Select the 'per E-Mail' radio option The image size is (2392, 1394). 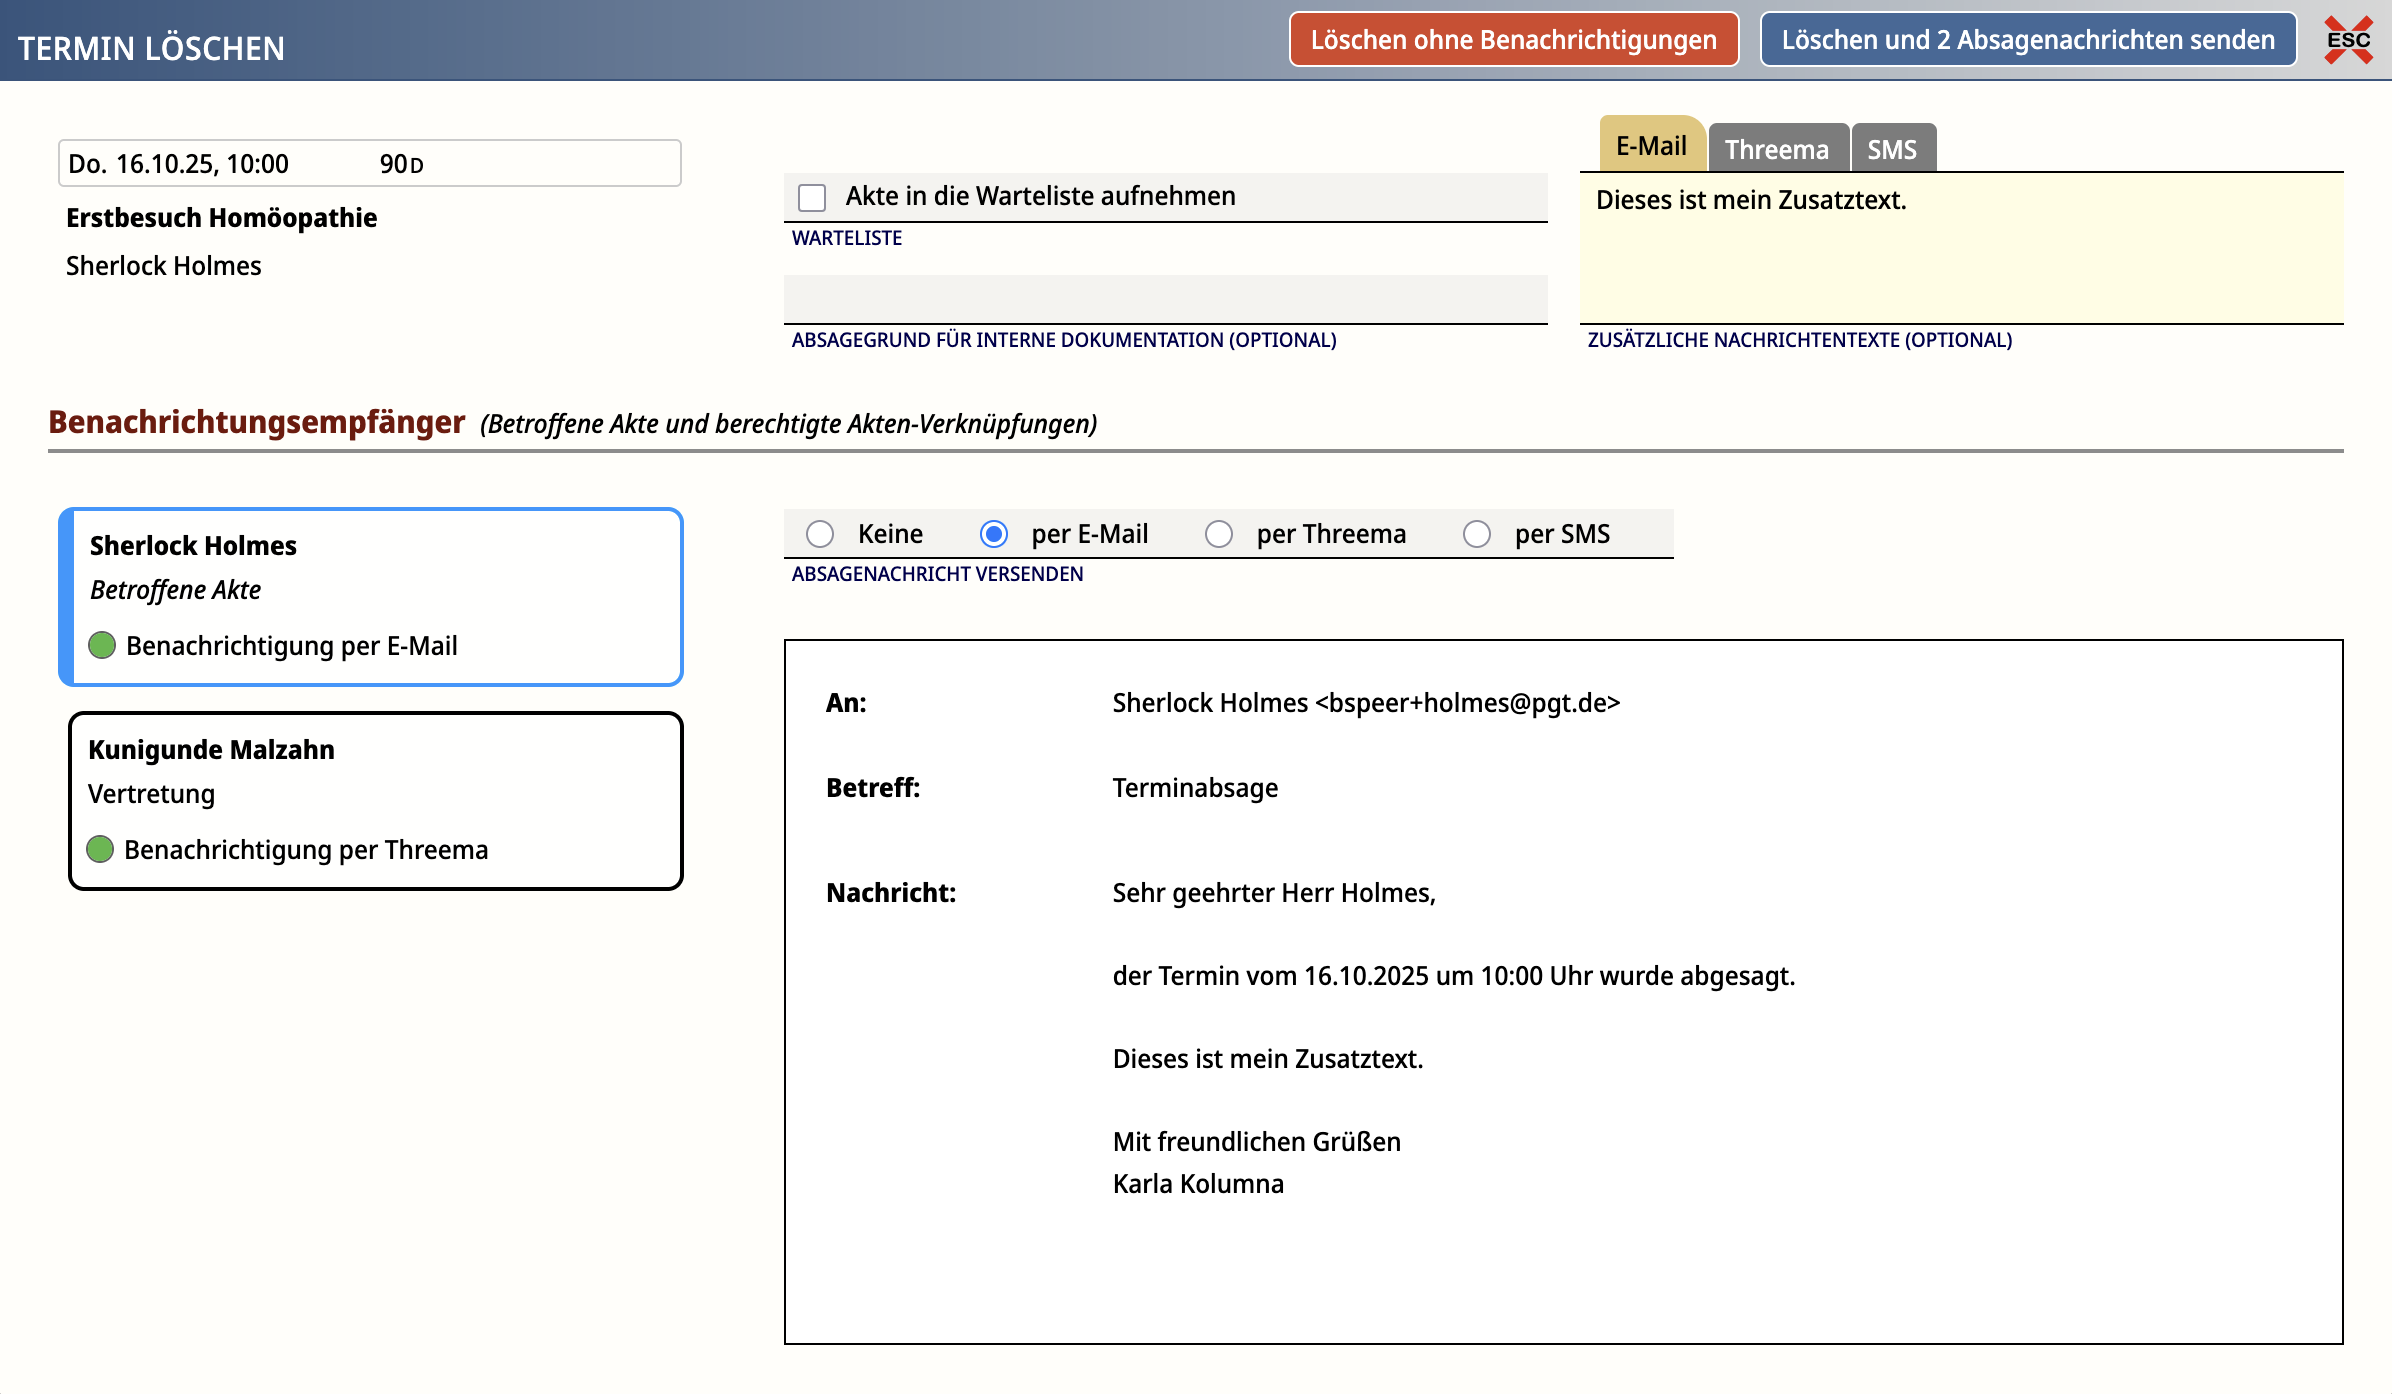tap(994, 534)
